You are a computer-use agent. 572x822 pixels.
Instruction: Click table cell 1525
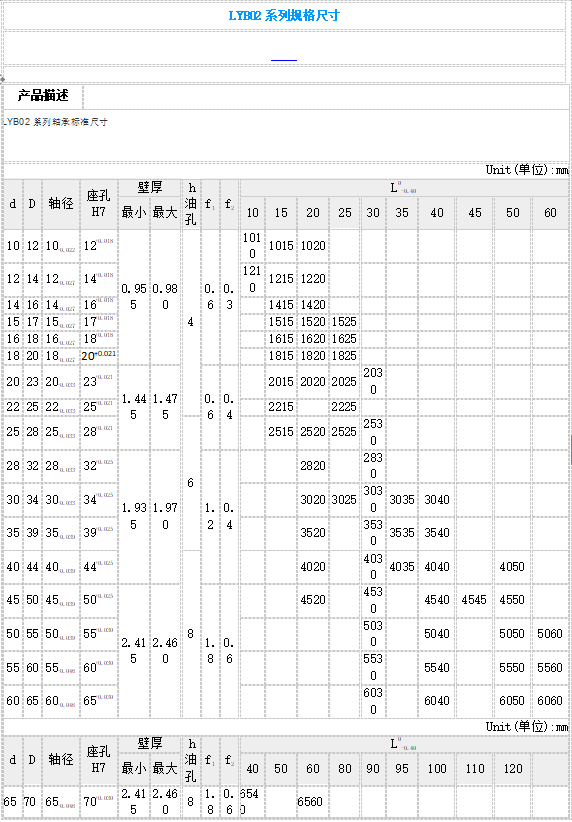pyautogui.click(x=344, y=322)
